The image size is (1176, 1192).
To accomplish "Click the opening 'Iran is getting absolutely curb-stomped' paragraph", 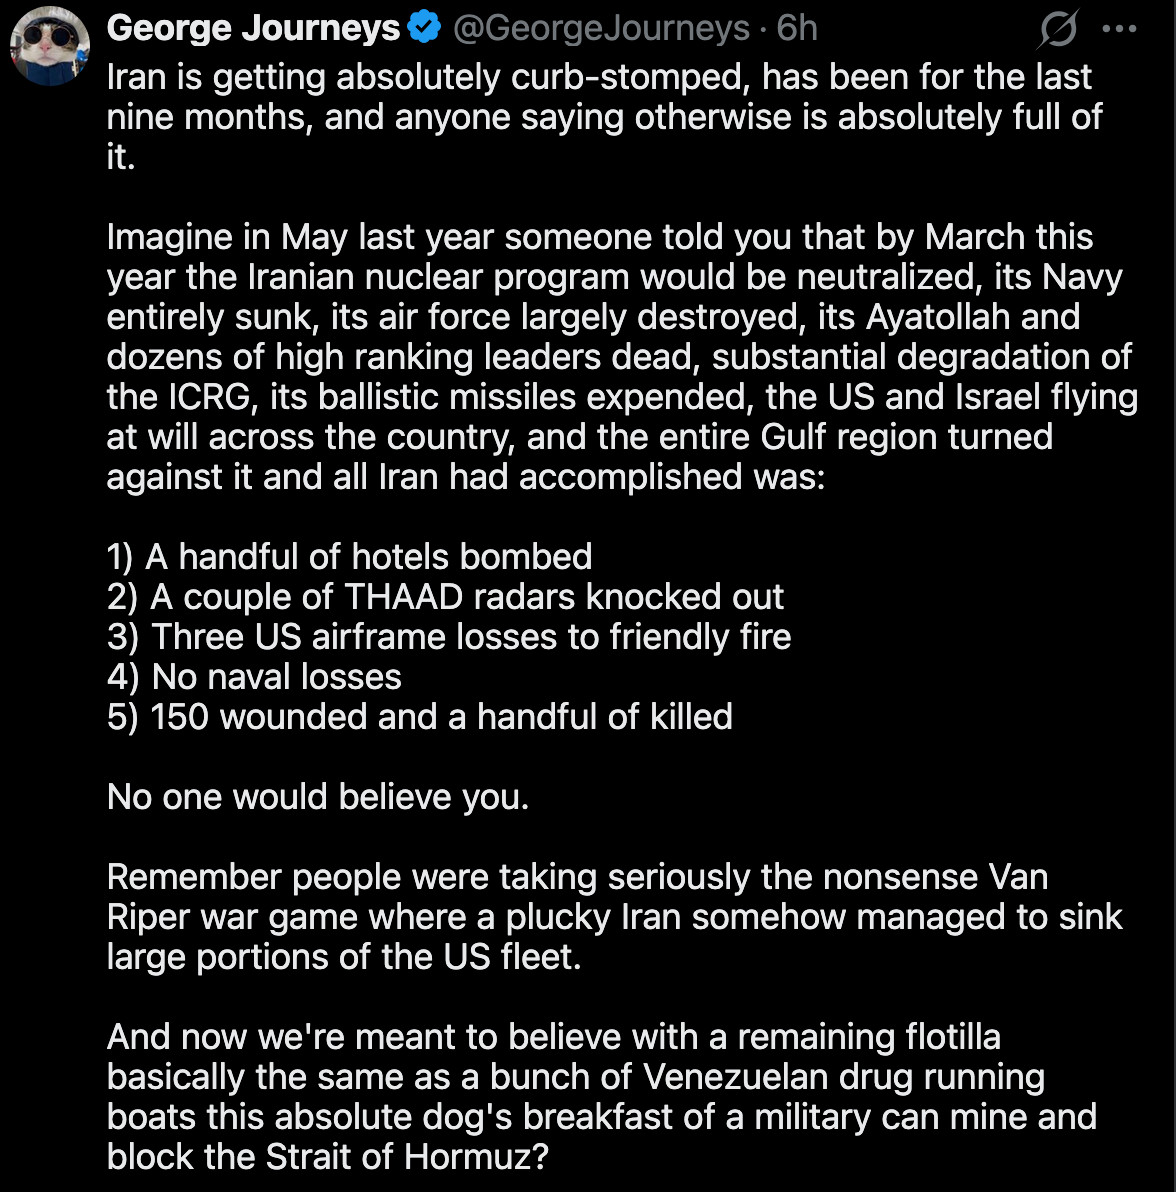I will click(600, 117).
